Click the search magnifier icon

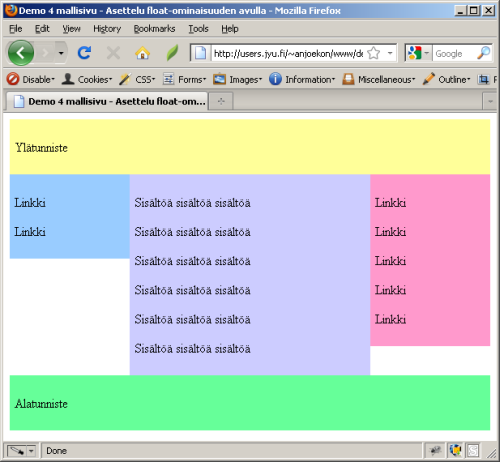pyautogui.click(x=484, y=53)
